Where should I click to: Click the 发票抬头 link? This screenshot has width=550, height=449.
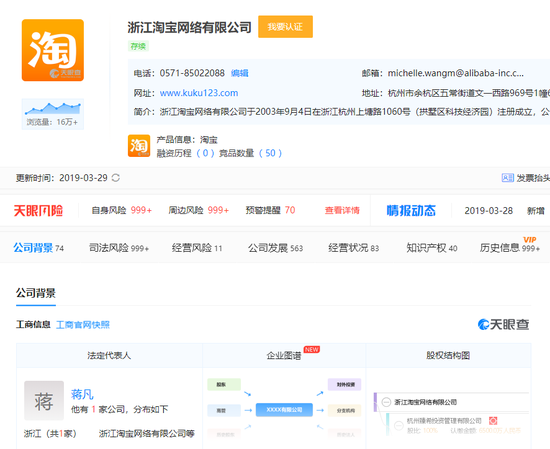point(533,178)
